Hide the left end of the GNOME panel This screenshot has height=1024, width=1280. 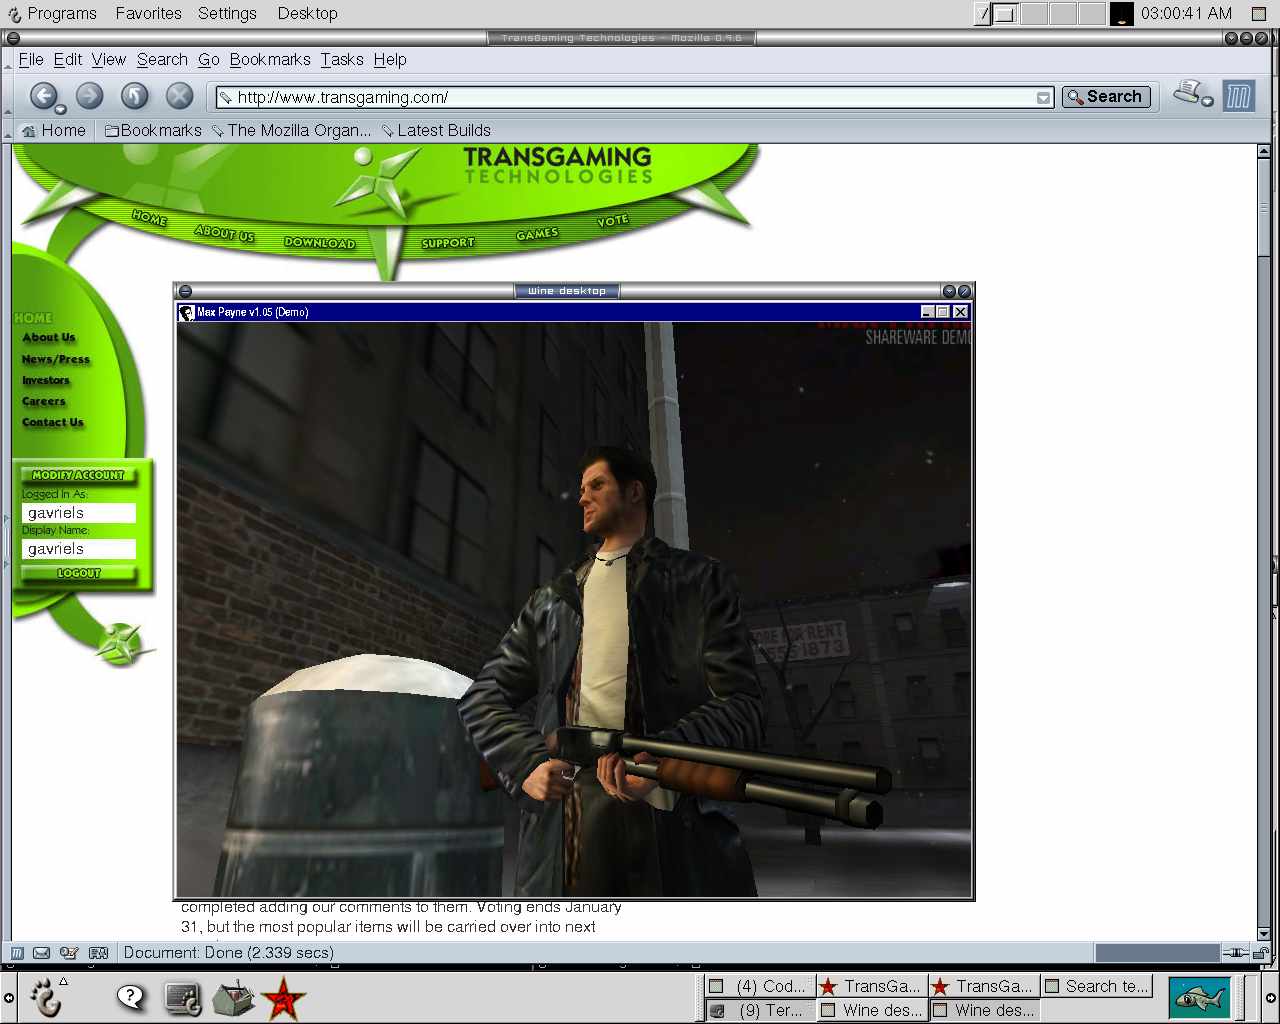point(8,998)
